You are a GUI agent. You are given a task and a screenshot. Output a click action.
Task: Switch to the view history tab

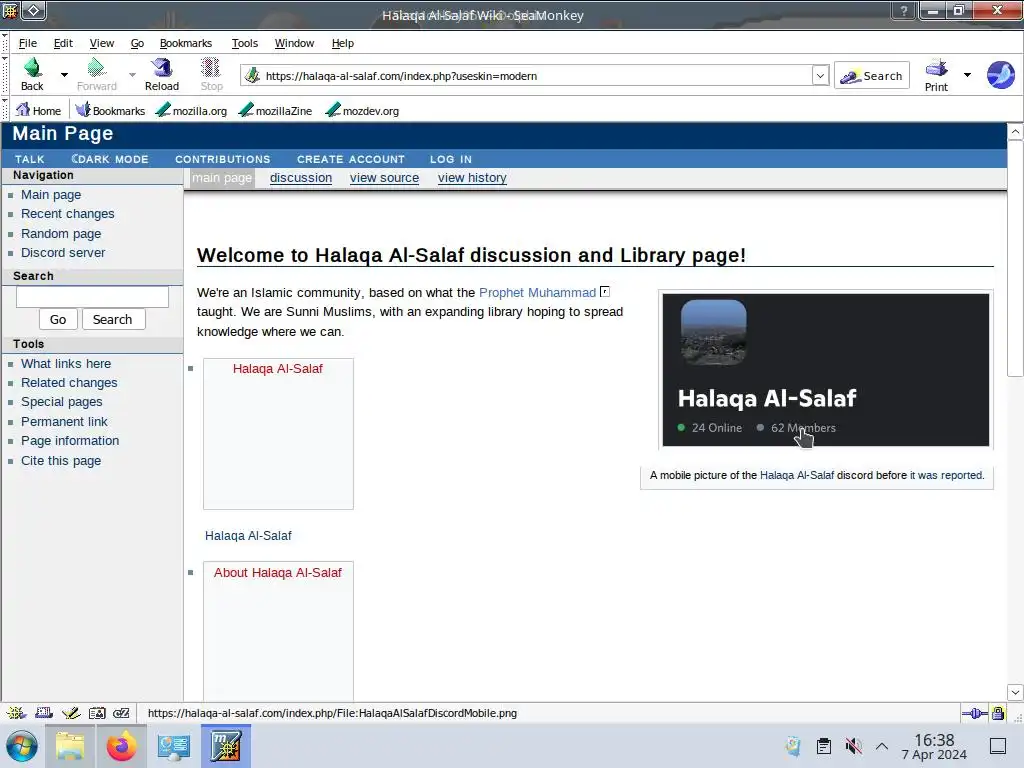point(472,178)
